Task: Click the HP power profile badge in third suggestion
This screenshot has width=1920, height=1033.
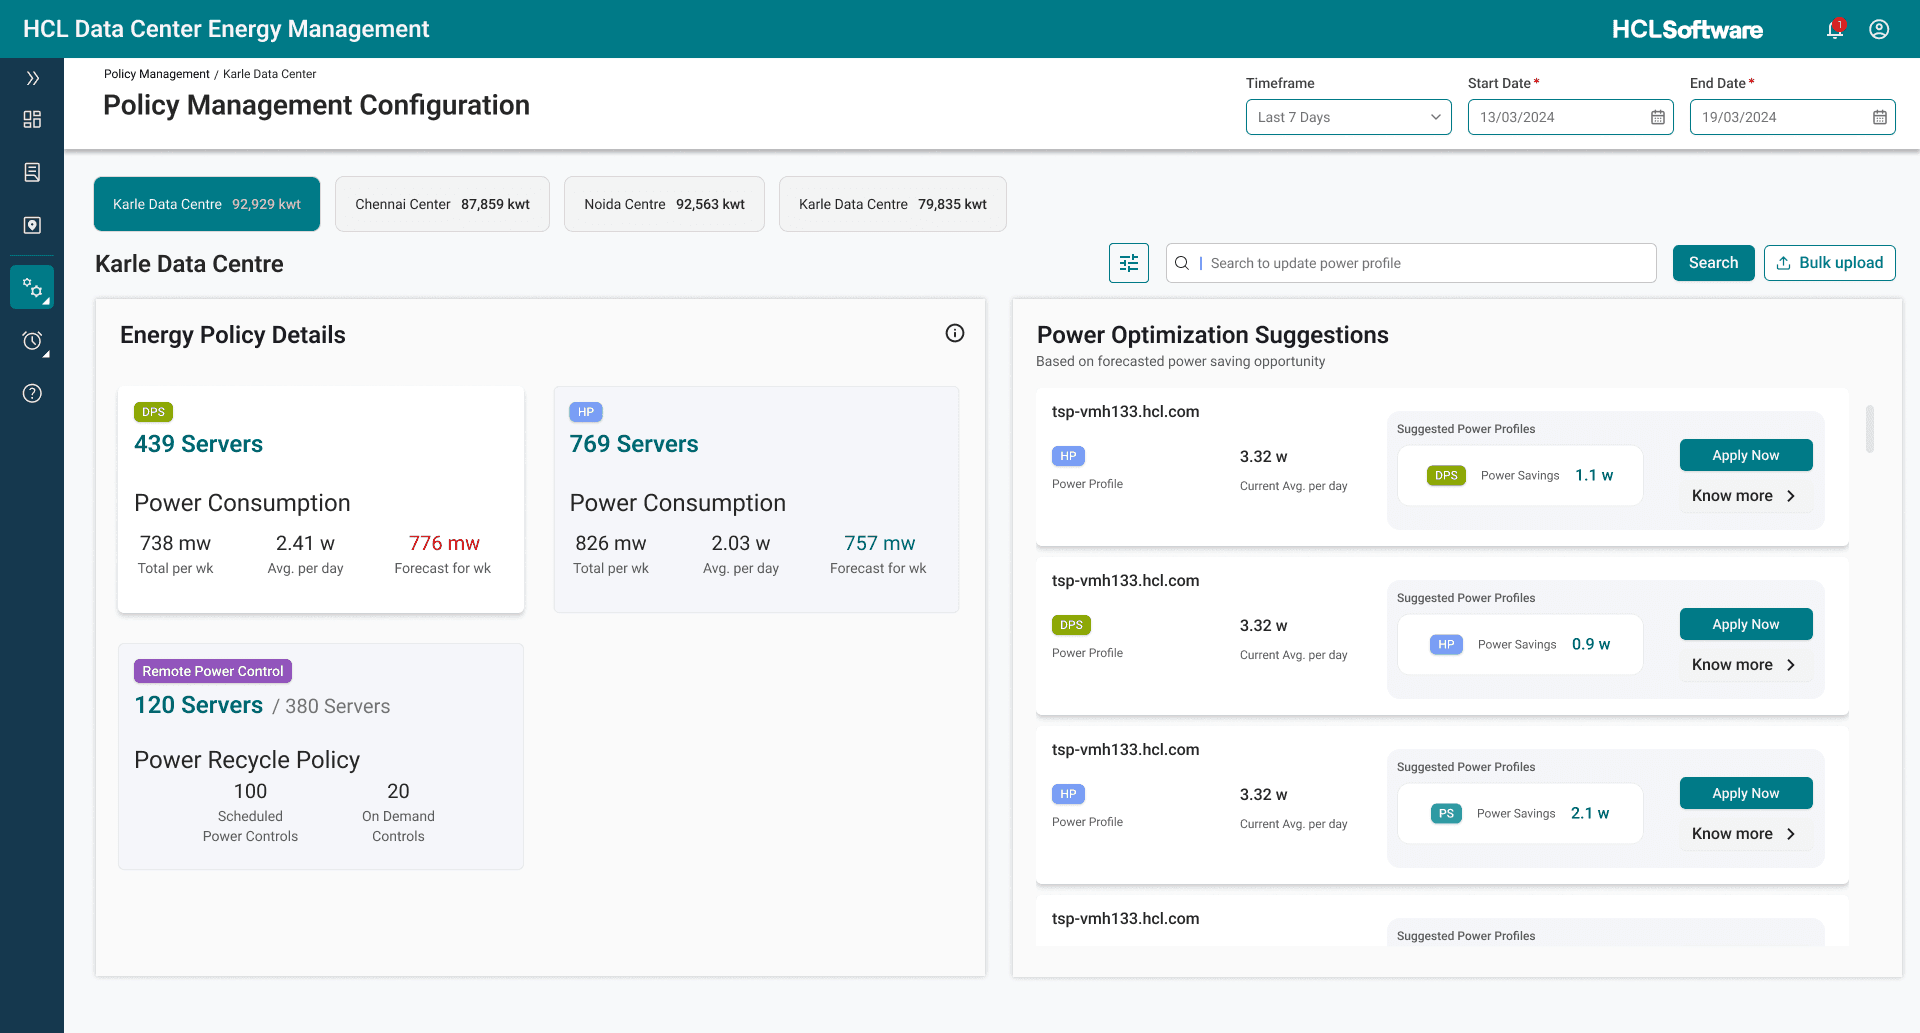Action: [x=1068, y=794]
